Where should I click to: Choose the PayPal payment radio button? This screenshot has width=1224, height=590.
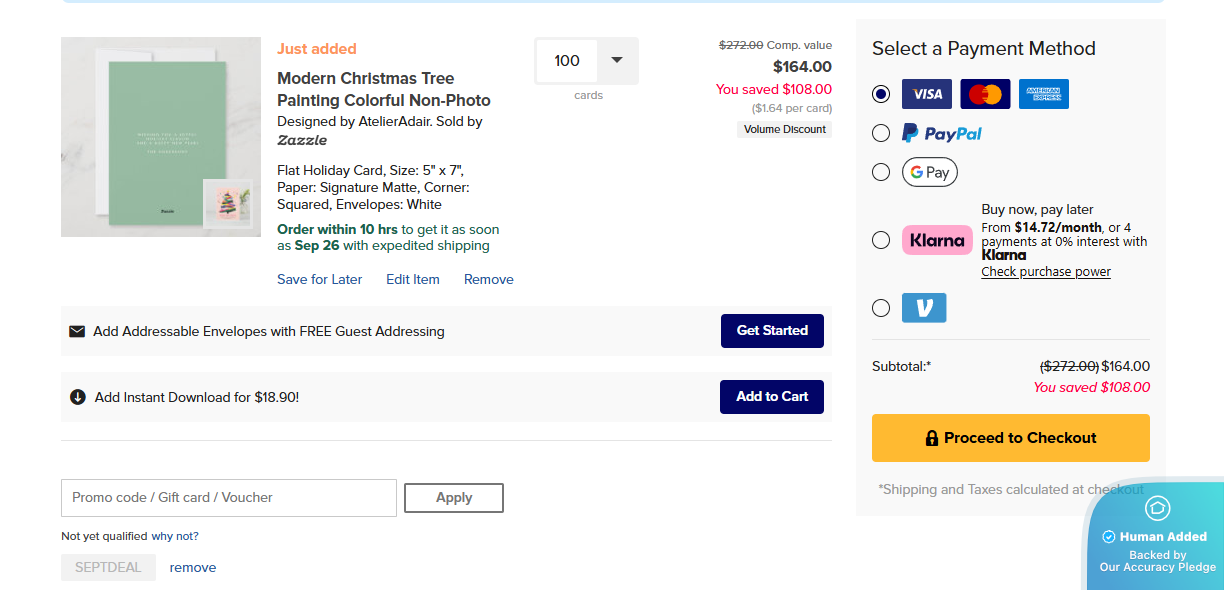(x=881, y=132)
